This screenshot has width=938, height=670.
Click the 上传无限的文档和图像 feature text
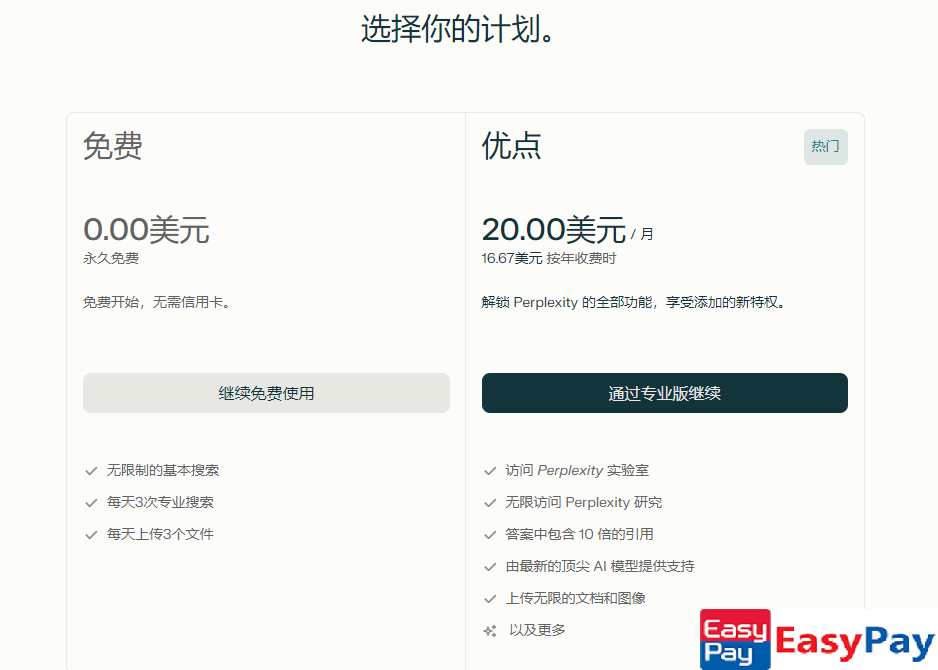pos(575,598)
